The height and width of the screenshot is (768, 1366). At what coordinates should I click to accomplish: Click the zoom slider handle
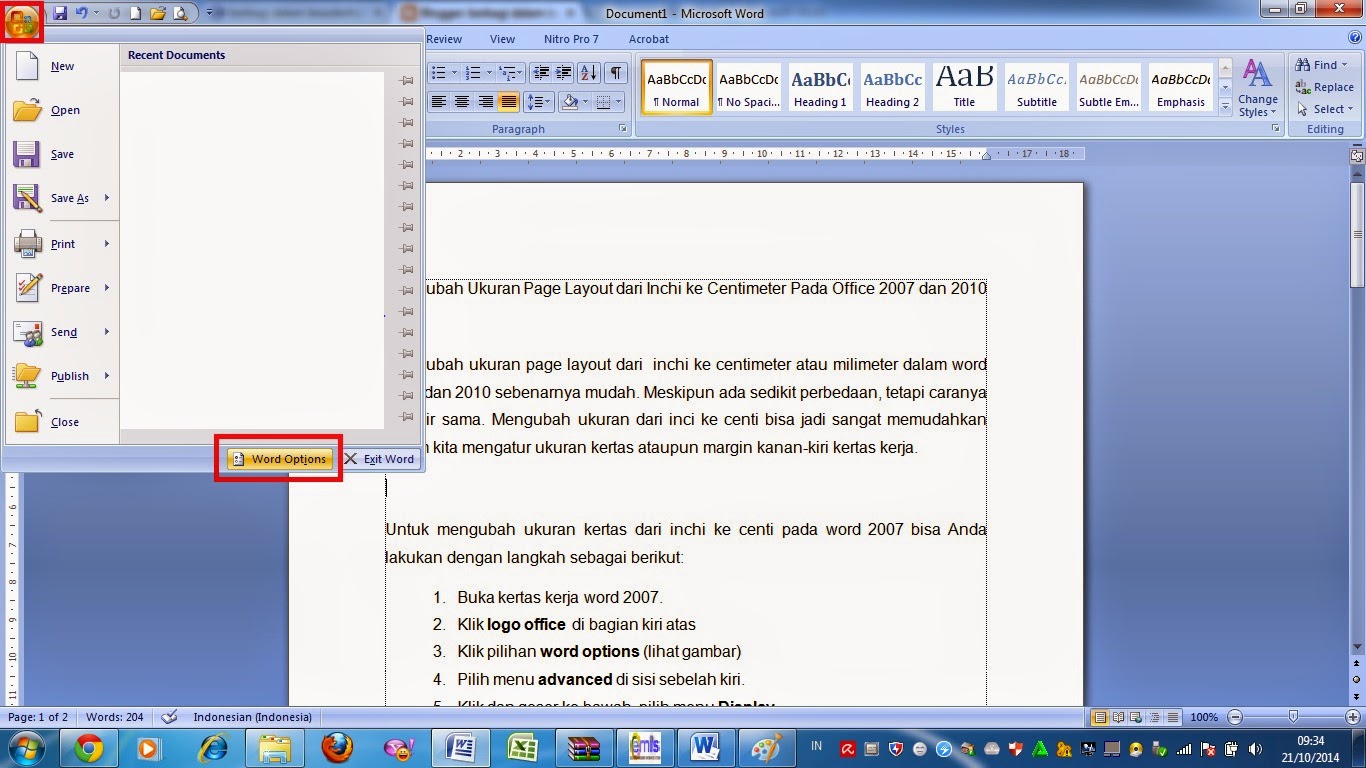(1294, 717)
